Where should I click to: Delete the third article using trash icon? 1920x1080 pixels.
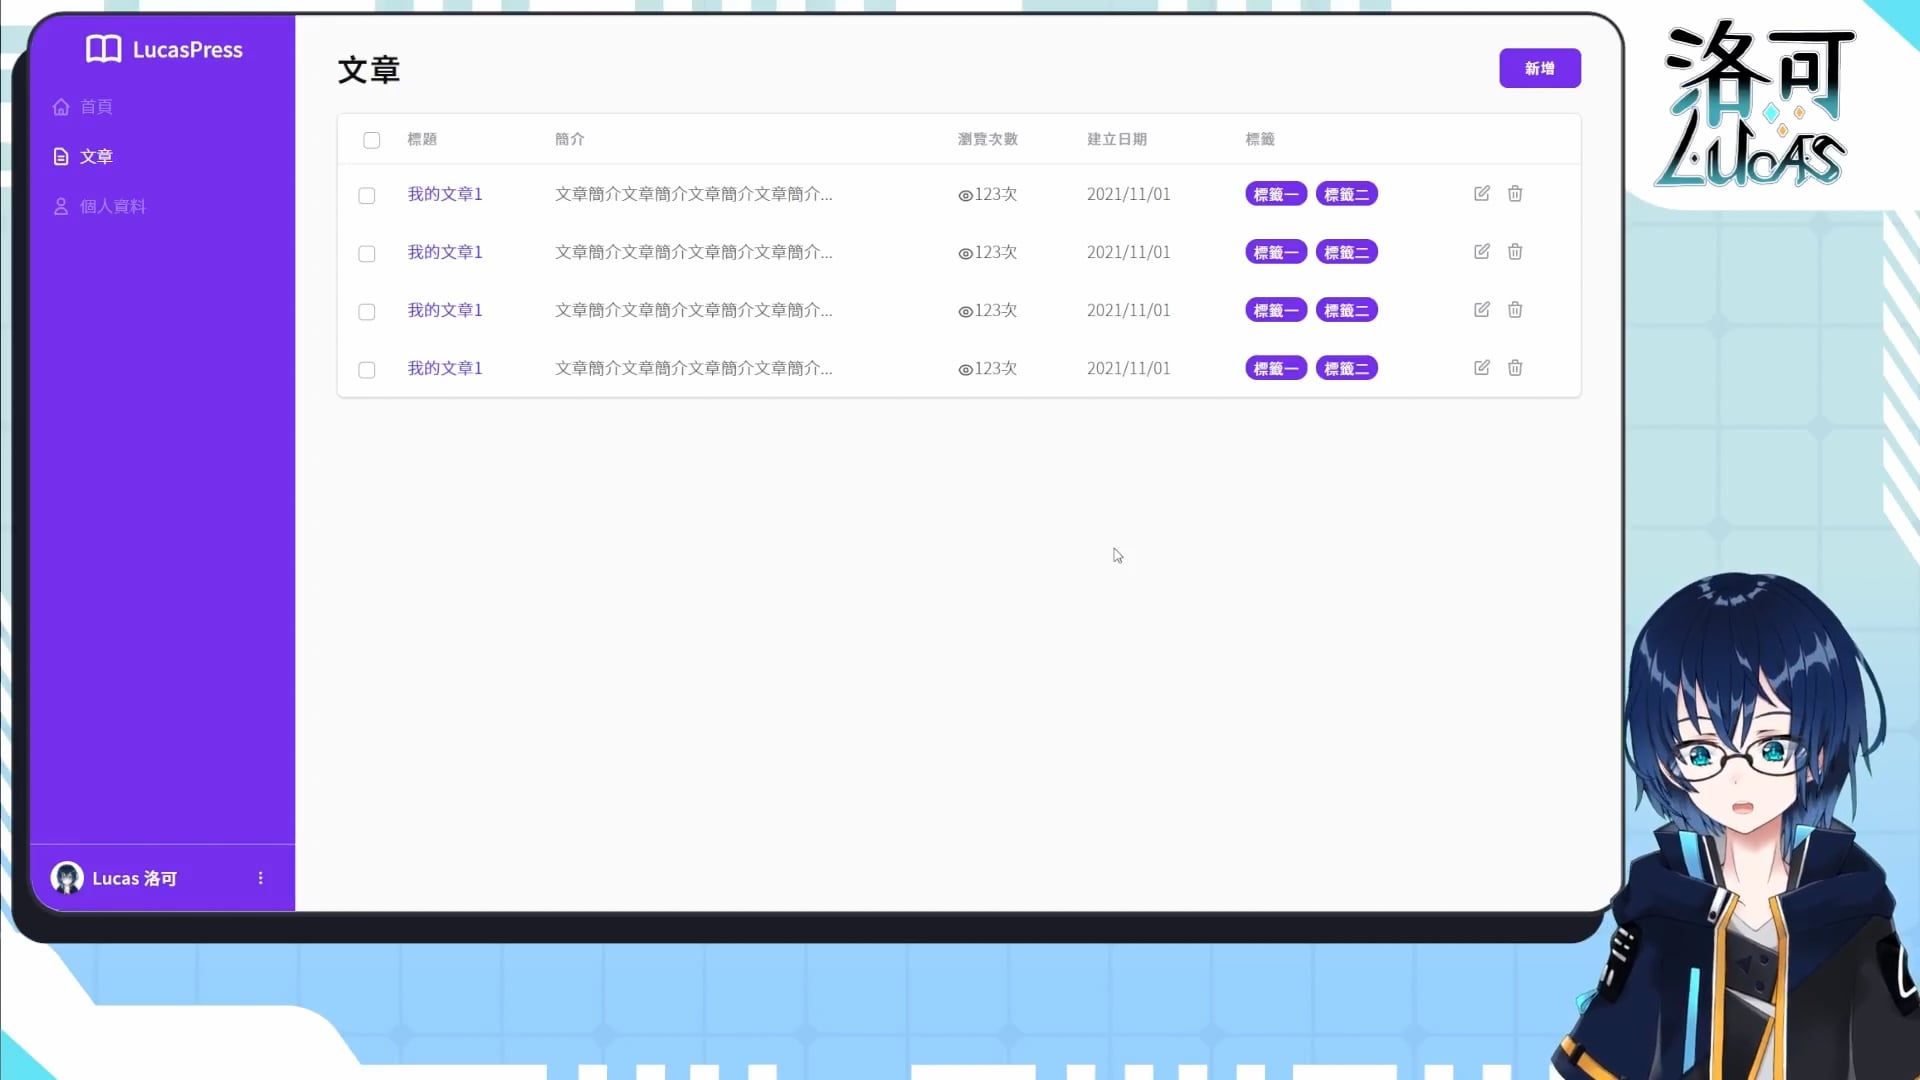tap(1515, 309)
